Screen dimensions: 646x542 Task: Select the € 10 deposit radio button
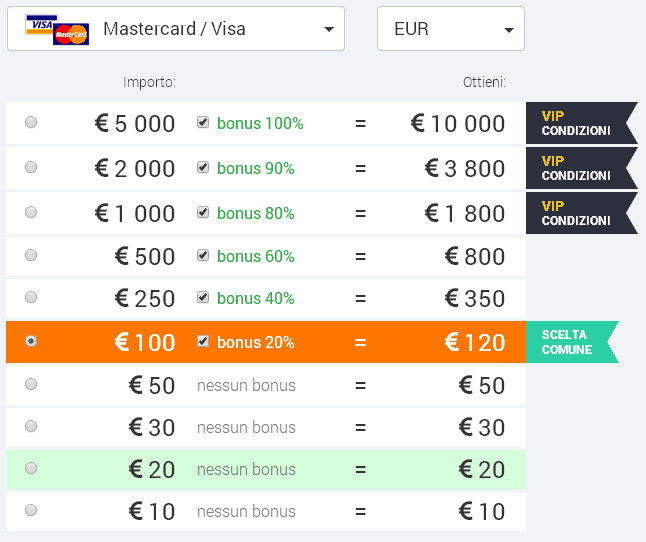pyautogui.click(x=31, y=510)
